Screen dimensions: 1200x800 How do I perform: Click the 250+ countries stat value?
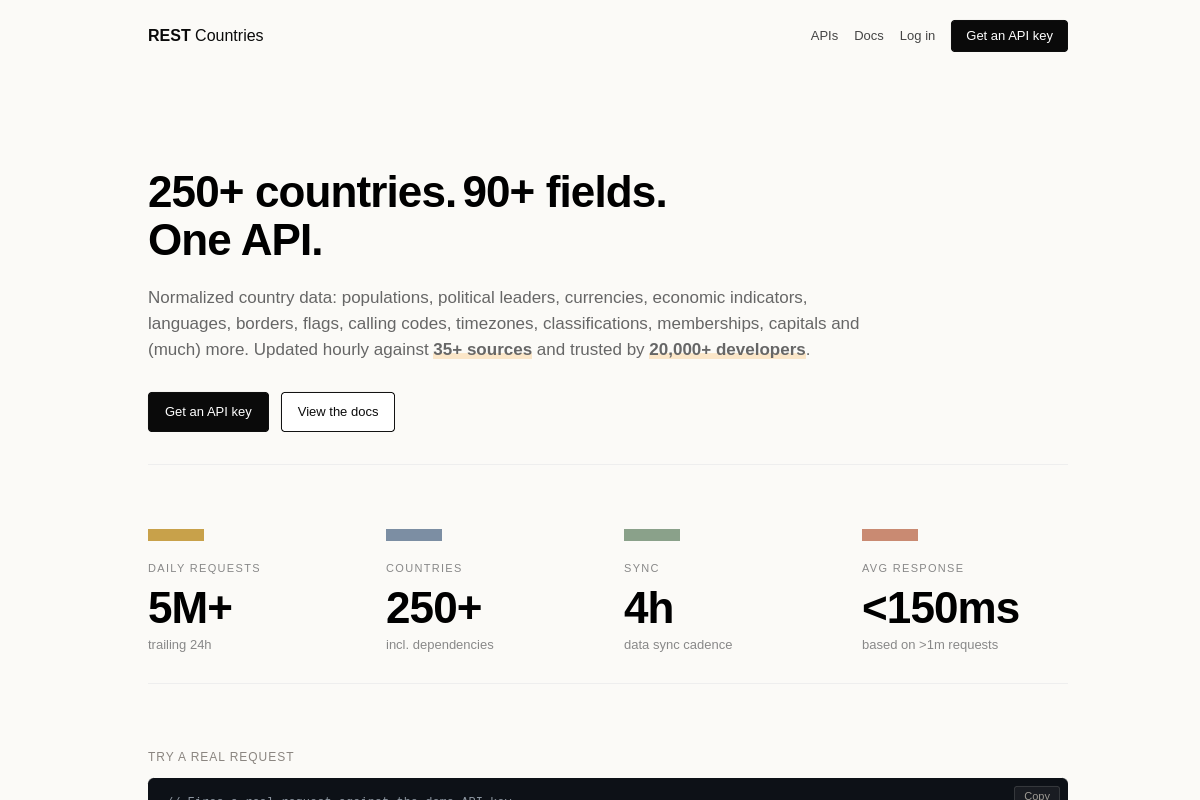coord(434,608)
